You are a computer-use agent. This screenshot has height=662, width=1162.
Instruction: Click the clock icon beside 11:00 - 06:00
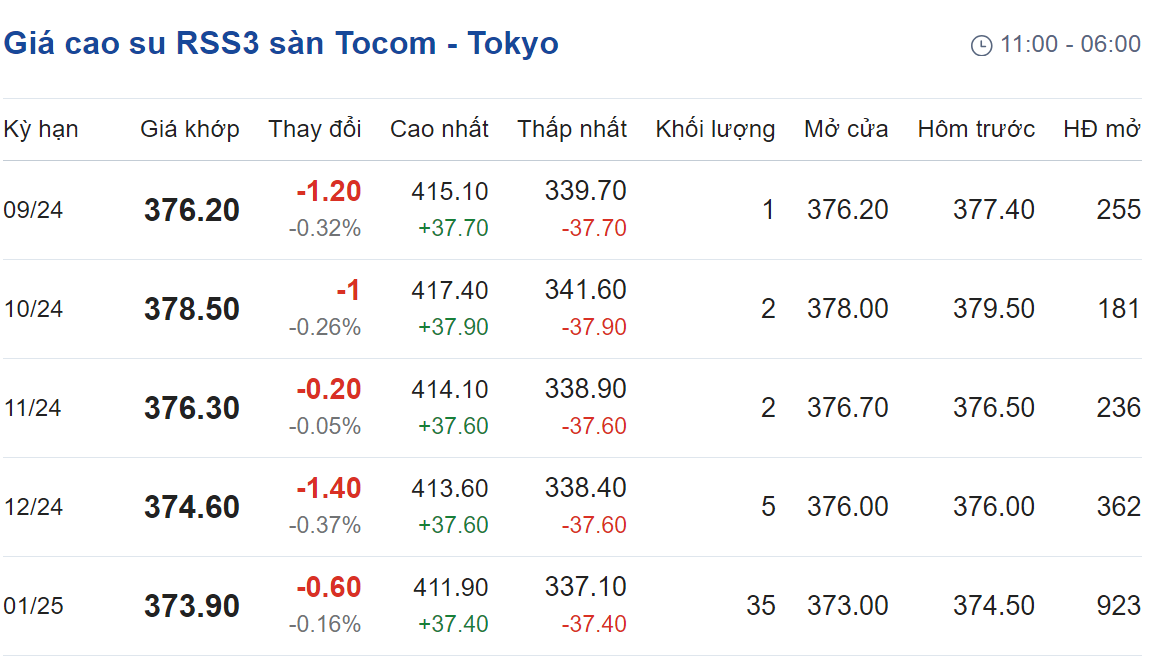[981, 45]
